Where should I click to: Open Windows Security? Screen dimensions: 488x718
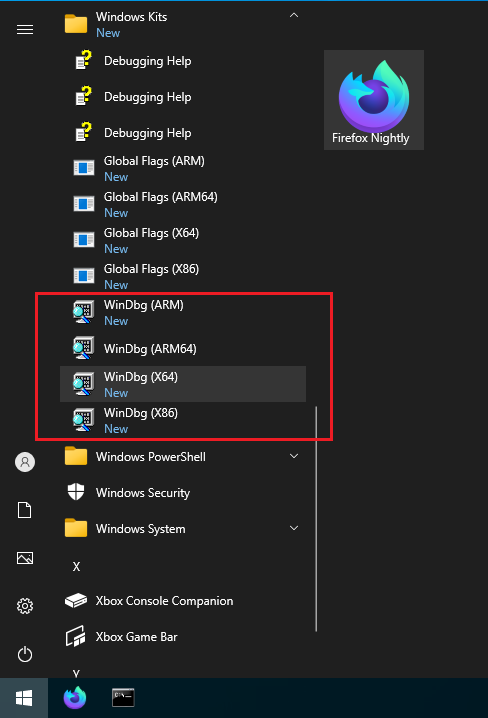tap(183, 492)
